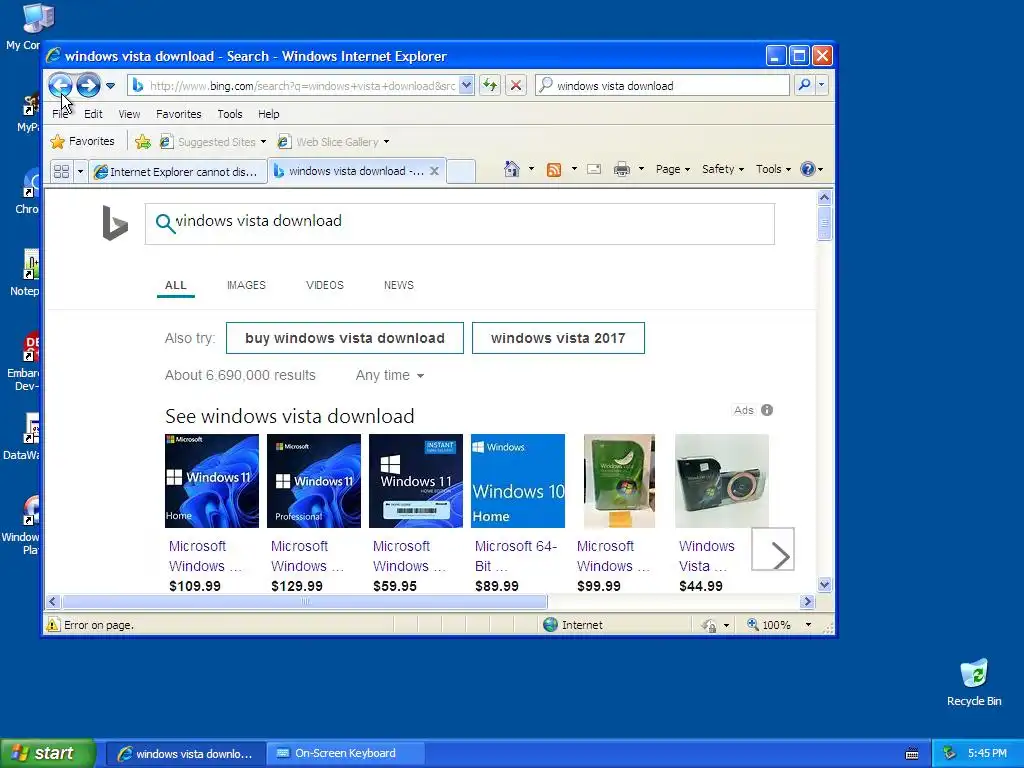1024x768 pixels.
Task: Click the Ads info icon
Action: [x=767, y=410]
